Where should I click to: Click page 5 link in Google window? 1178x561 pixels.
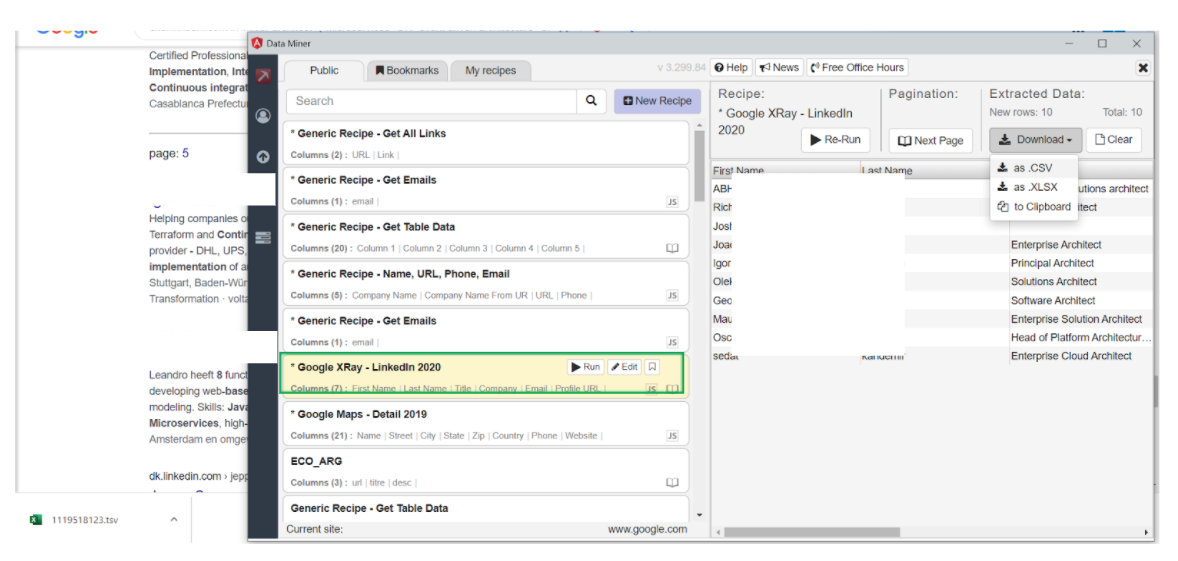coord(186,153)
